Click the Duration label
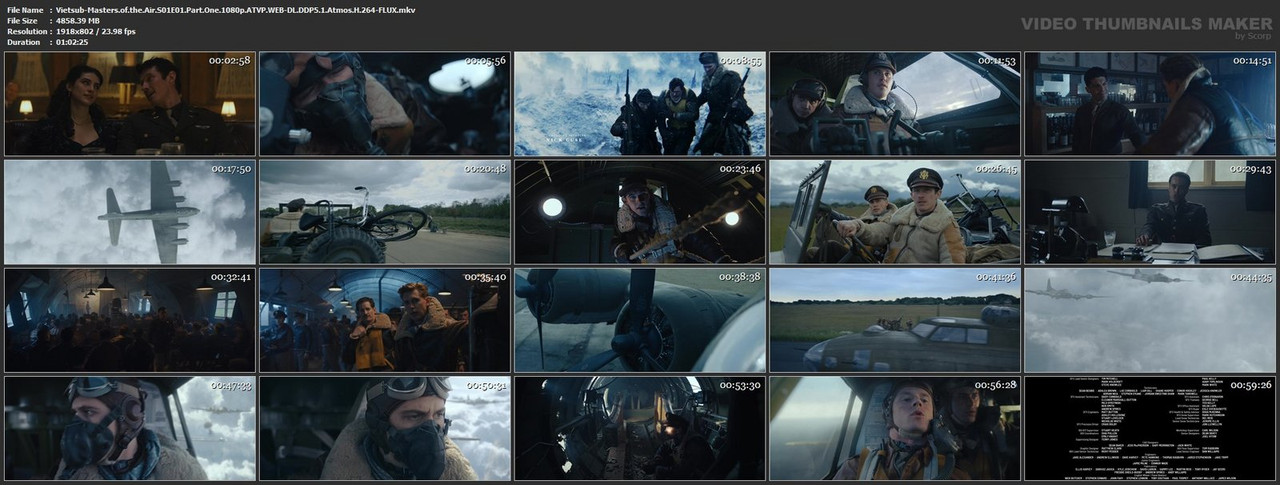 22,43
